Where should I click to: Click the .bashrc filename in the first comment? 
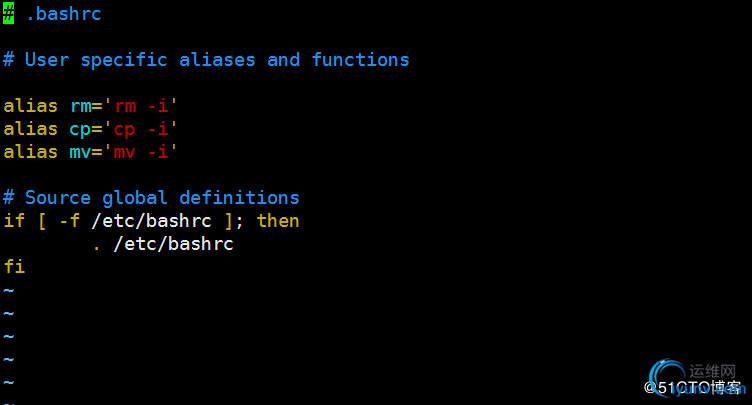coord(64,14)
